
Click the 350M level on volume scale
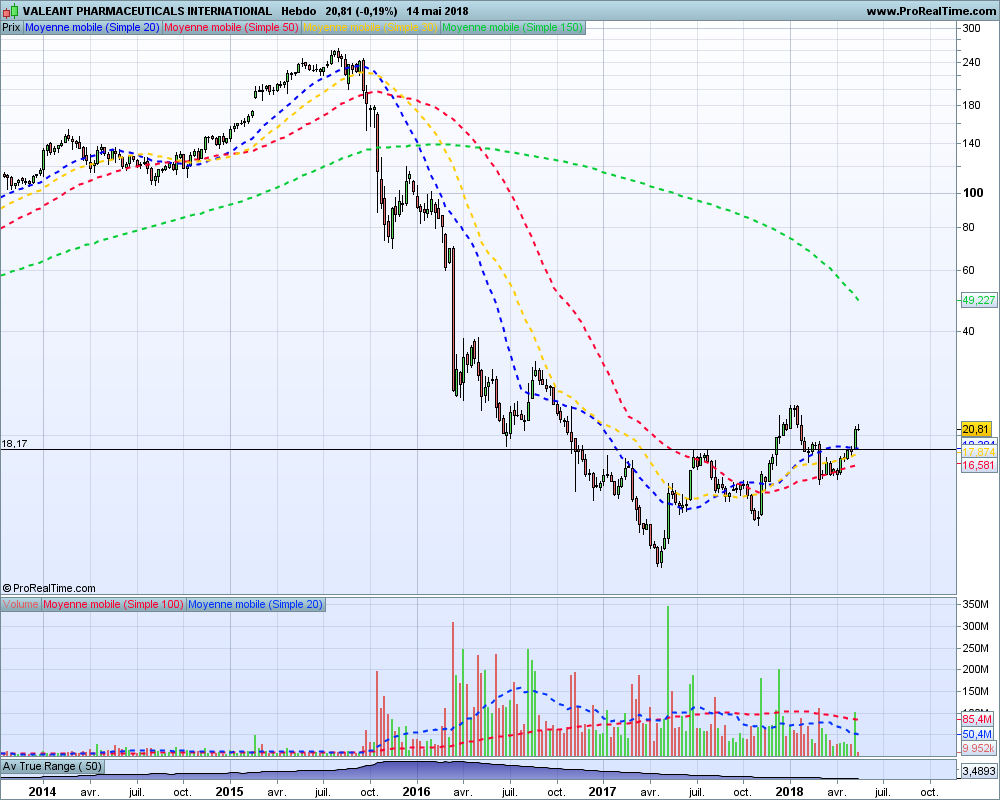coord(976,604)
